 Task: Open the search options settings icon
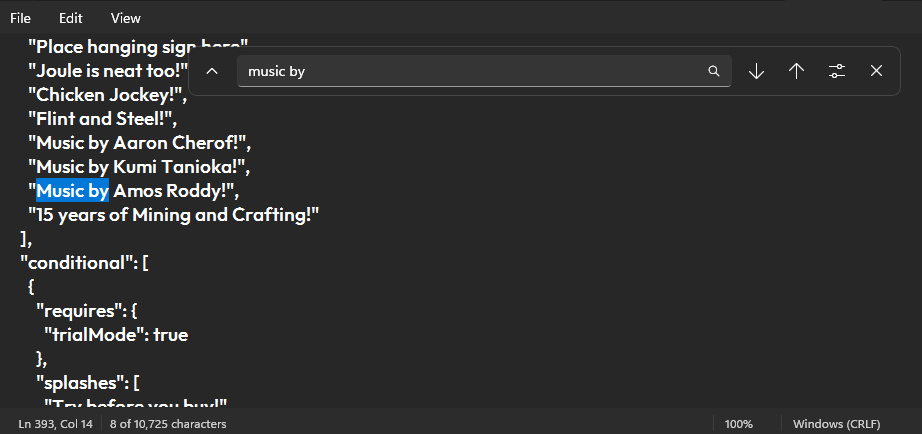click(x=837, y=71)
